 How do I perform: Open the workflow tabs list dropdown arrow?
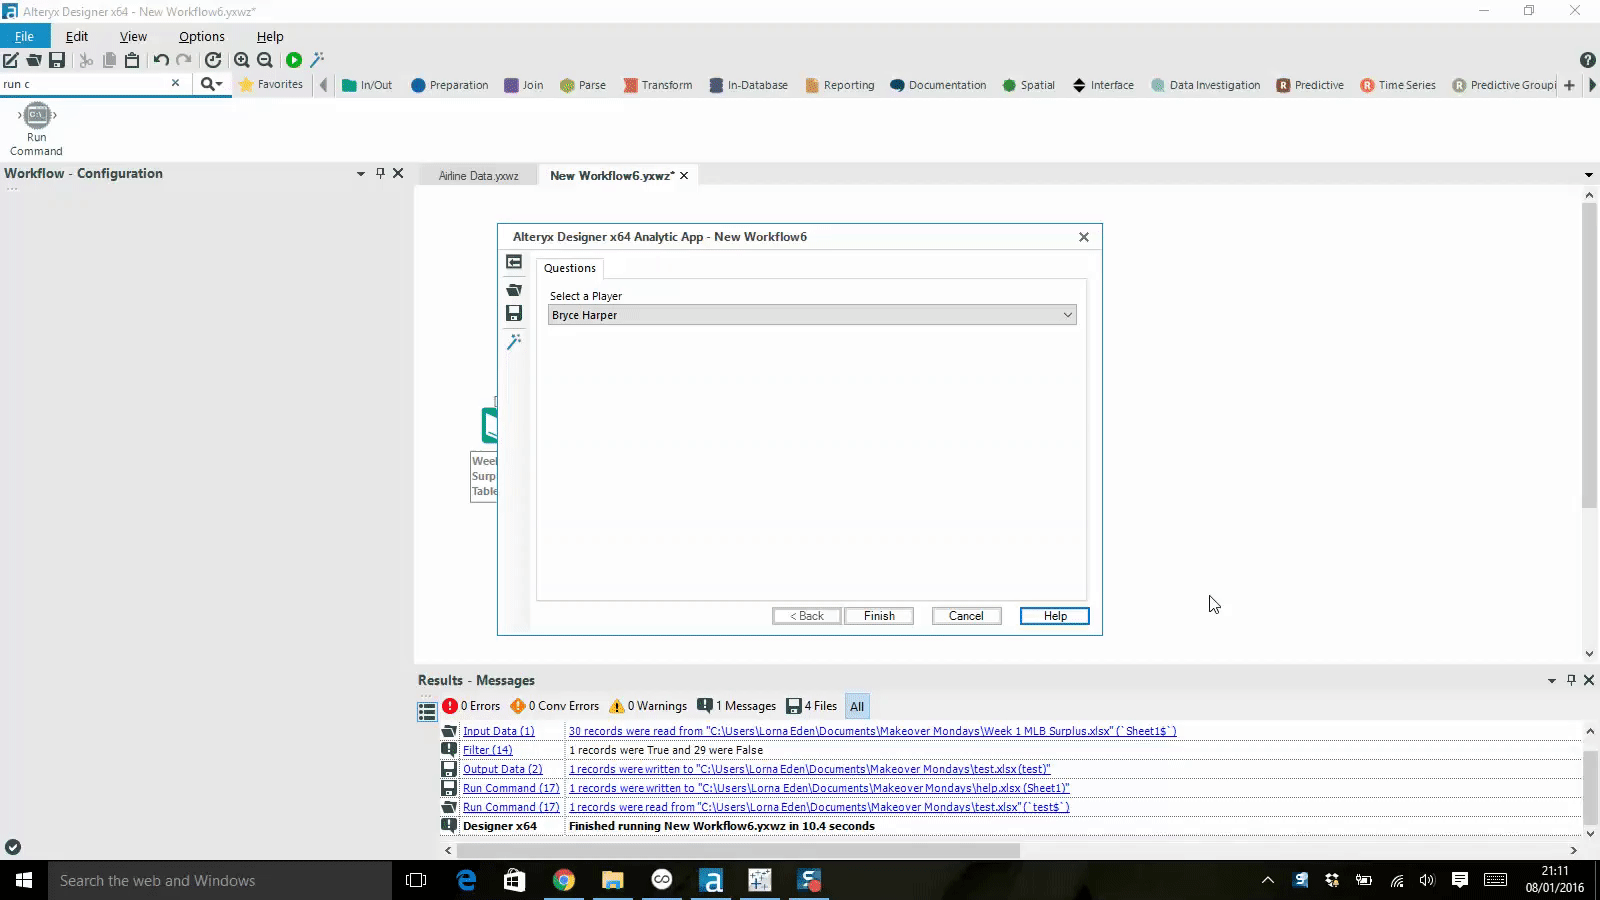(1589, 176)
